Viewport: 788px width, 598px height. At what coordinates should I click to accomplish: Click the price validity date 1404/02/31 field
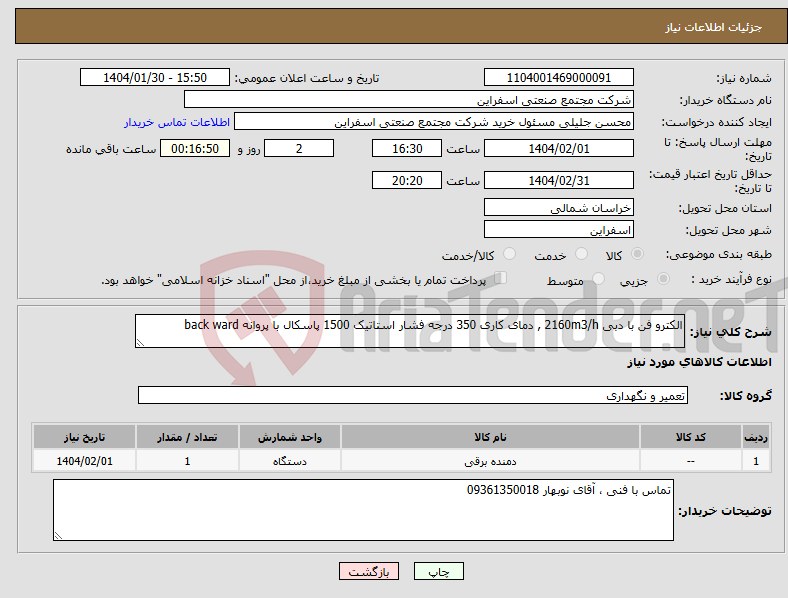coord(559,180)
